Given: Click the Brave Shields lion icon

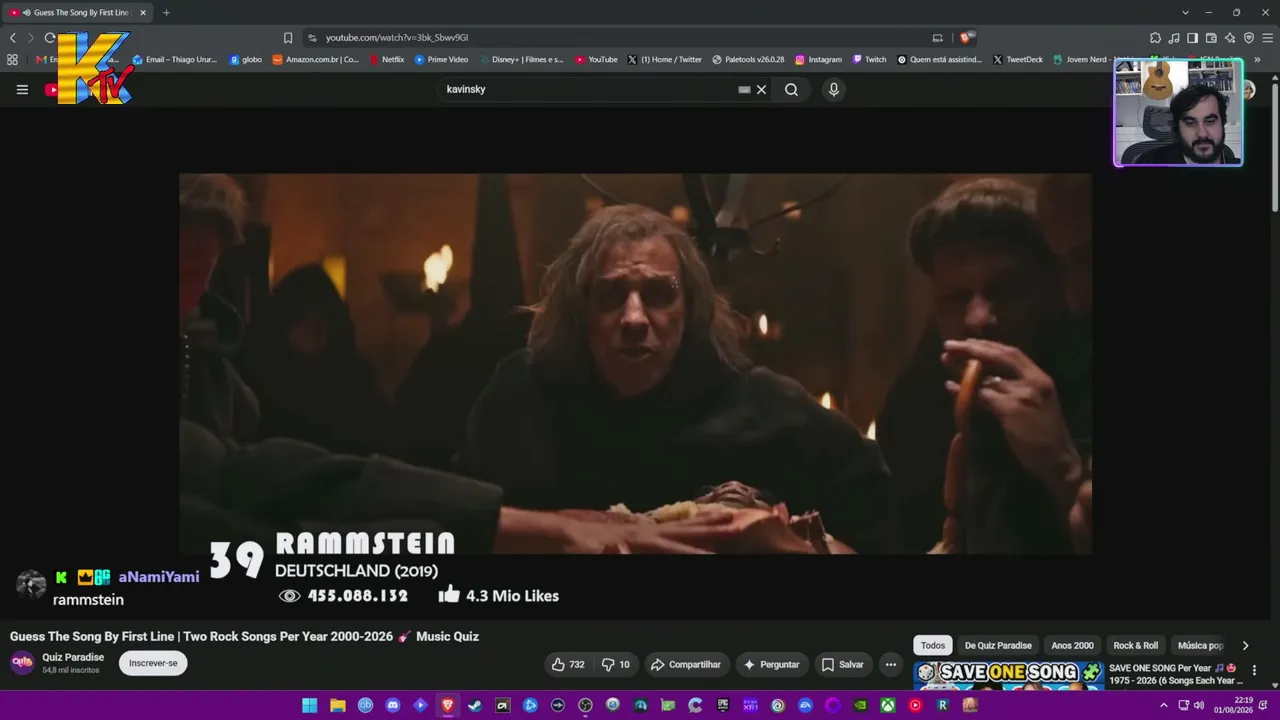Looking at the screenshot, I should point(965,38).
